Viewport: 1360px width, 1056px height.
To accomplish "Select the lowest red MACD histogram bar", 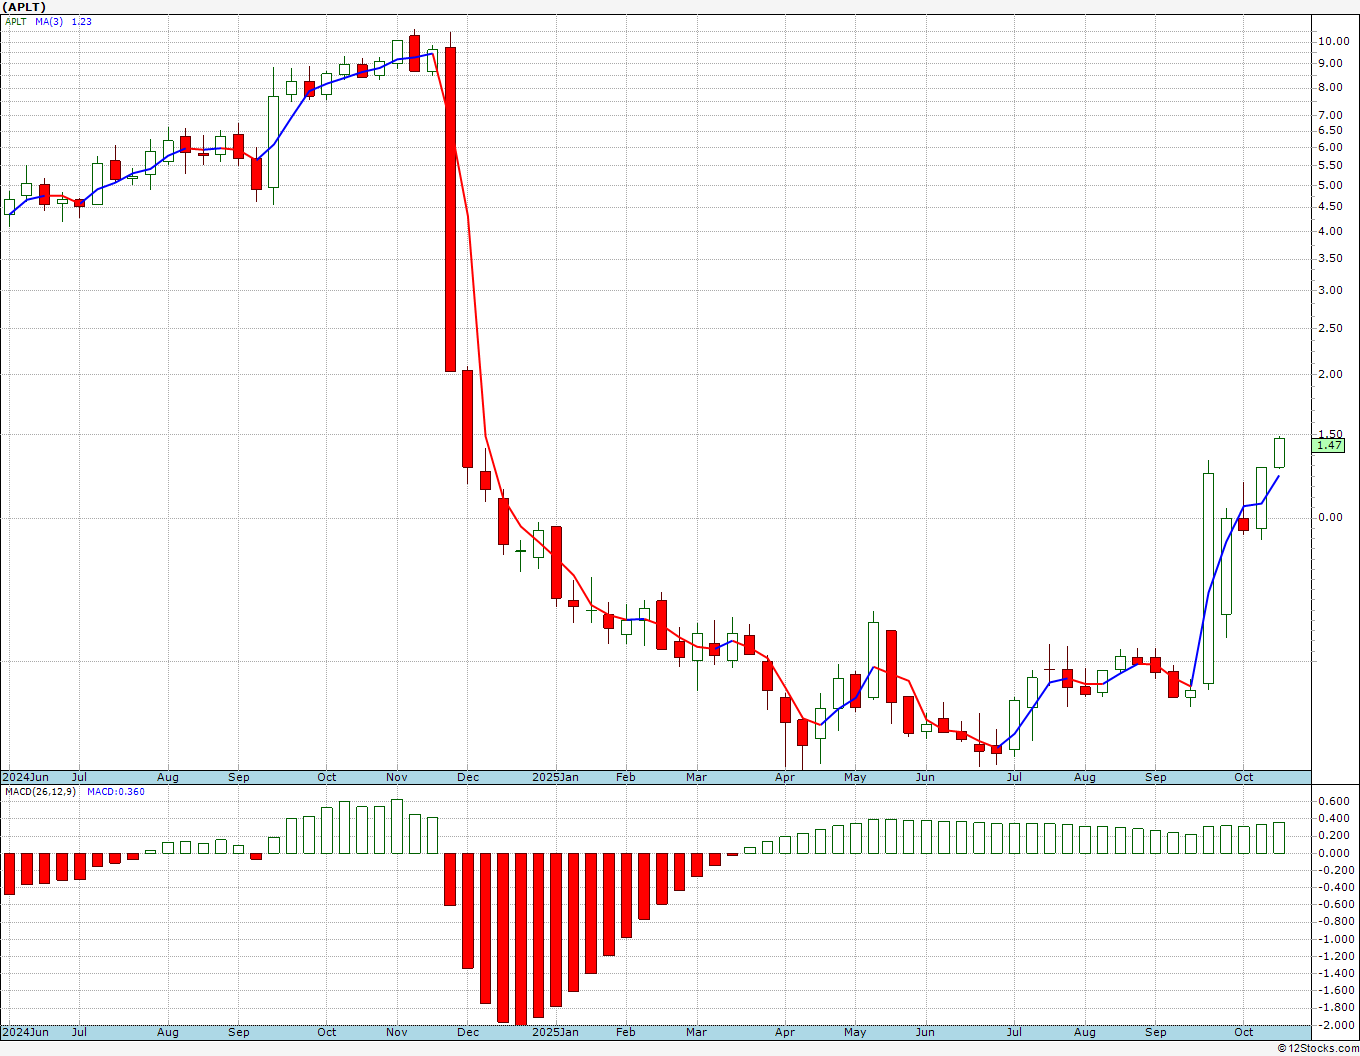I will click(x=520, y=938).
